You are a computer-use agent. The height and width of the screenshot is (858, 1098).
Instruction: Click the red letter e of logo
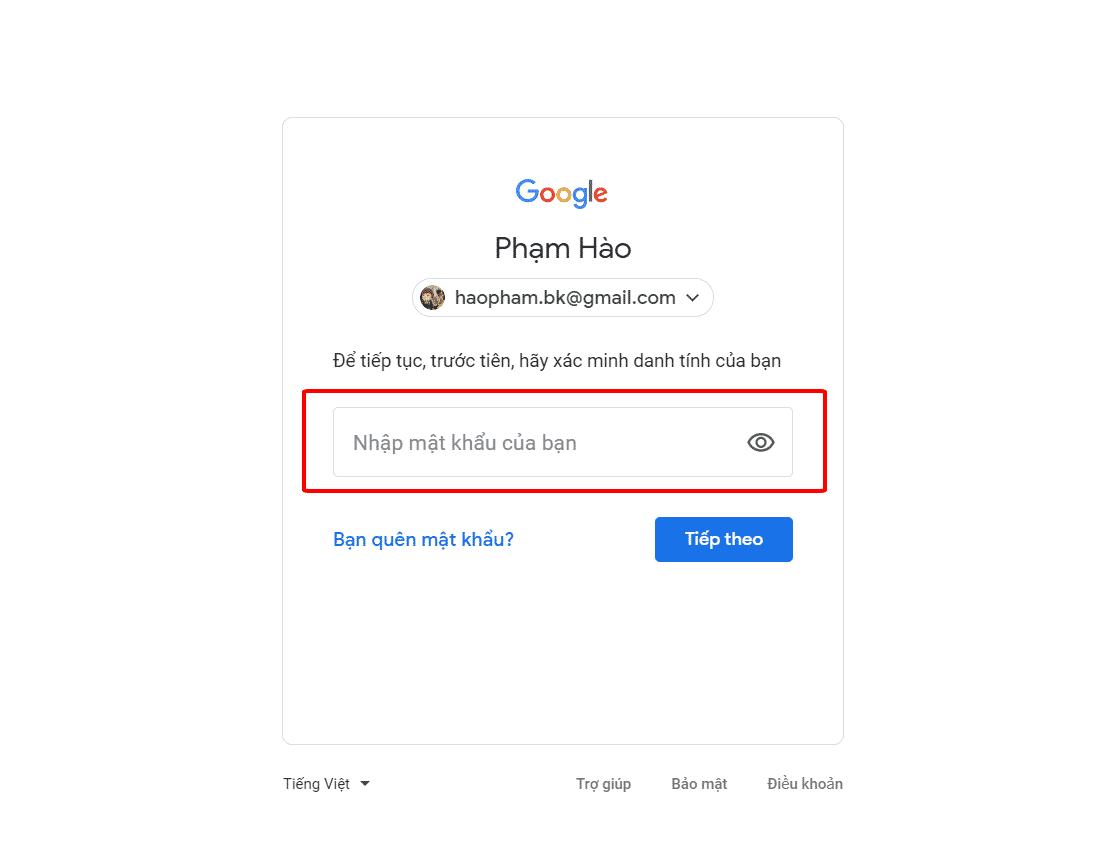600,195
